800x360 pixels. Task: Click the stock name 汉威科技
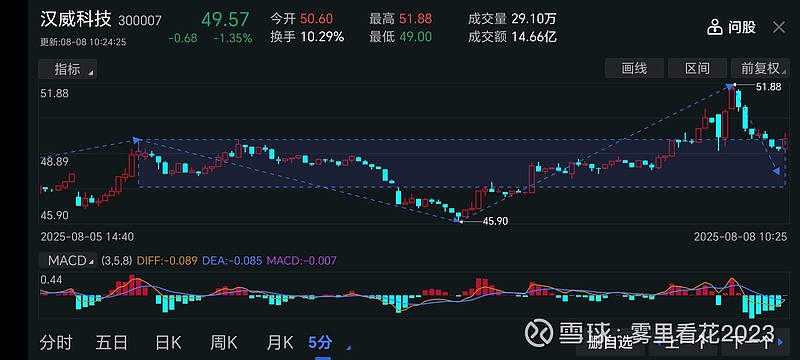point(76,19)
